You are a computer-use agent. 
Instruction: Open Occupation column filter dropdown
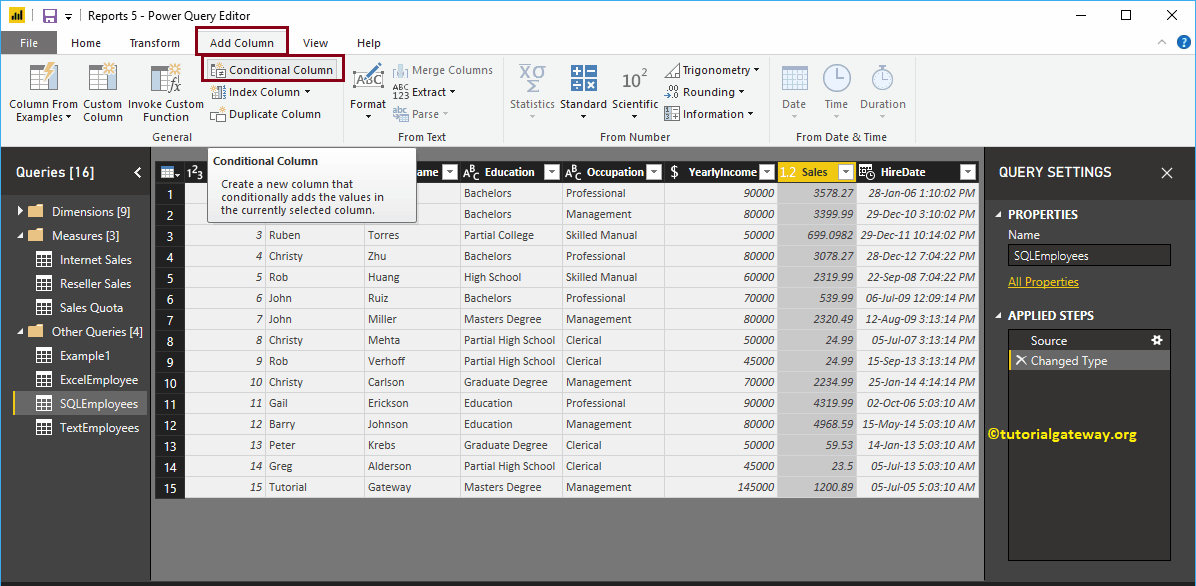pyautogui.click(x=654, y=172)
